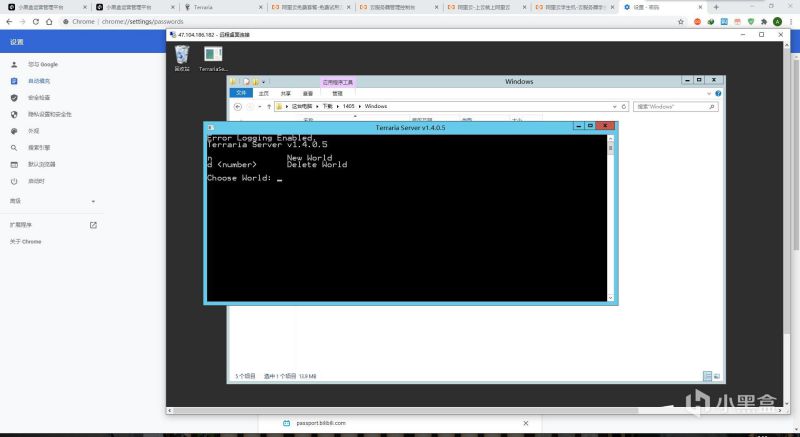Click the Chrome site info icon in address bar
The image size is (800, 437).
pyautogui.click(x=66, y=21)
